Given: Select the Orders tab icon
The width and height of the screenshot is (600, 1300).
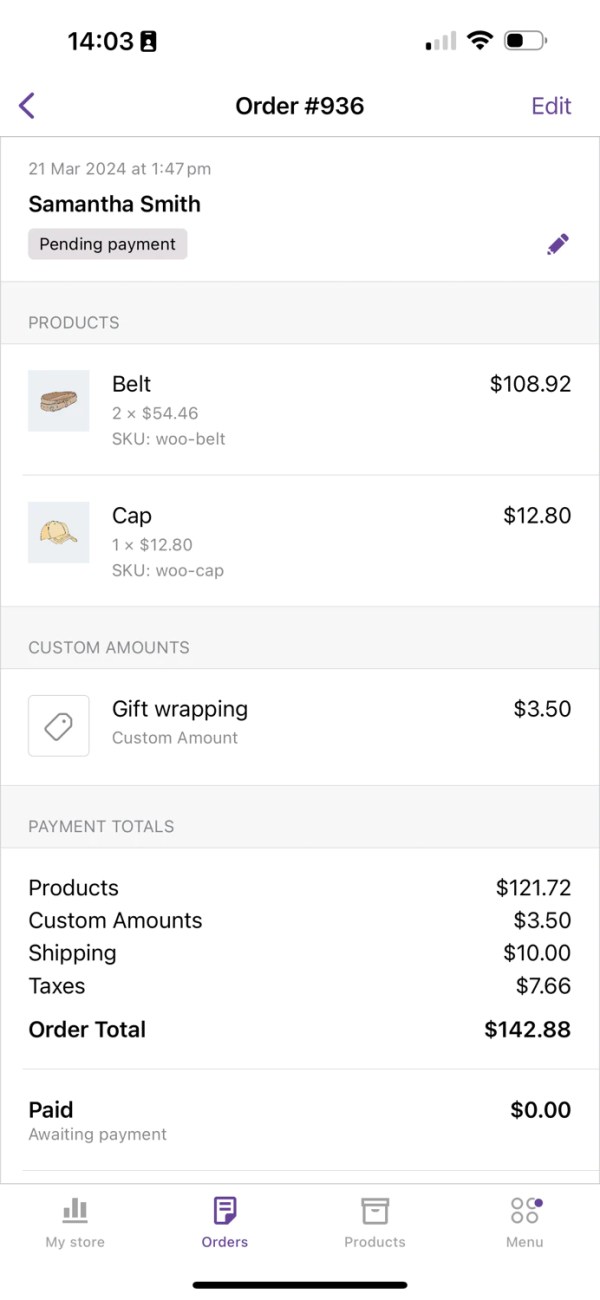Looking at the screenshot, I should tap(225, 1211).
